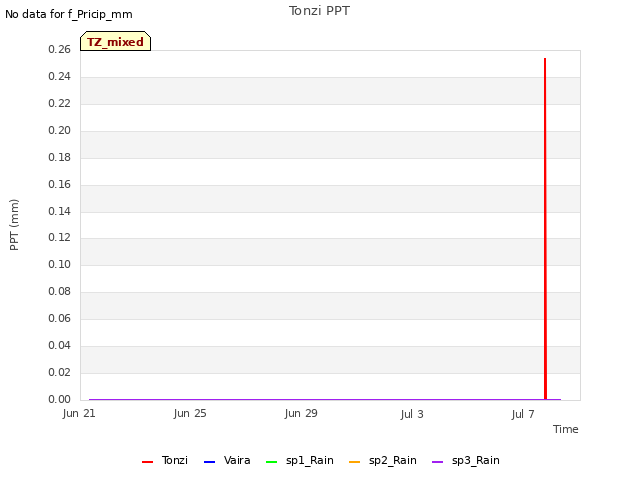Click the 0.06 y-axis tick label

coord(60,318)
